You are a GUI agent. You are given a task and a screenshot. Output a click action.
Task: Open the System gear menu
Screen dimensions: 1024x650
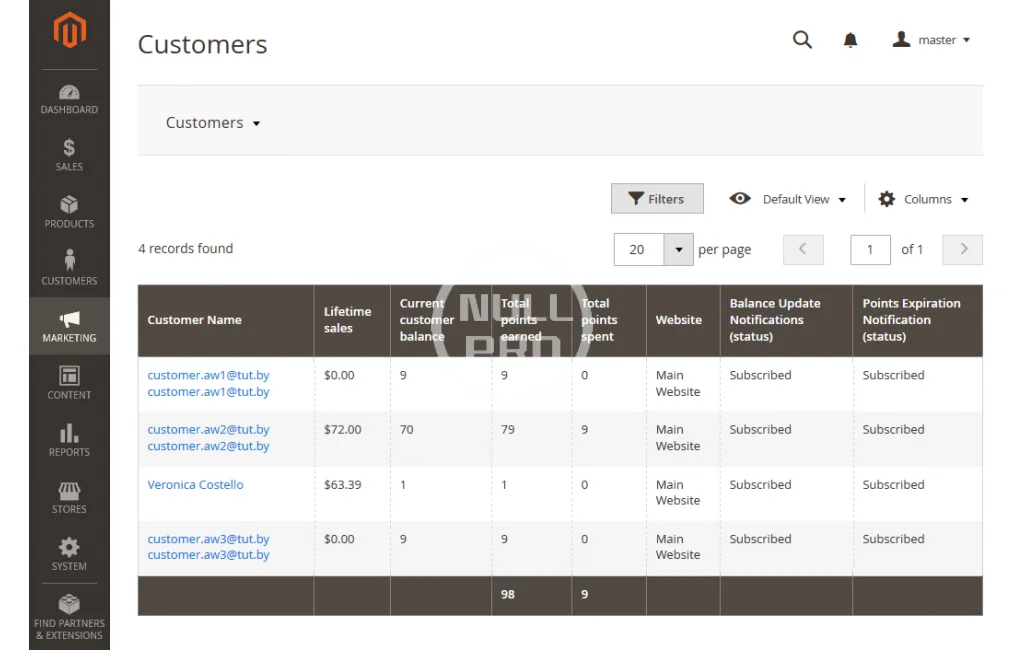[x=69, y=553]
